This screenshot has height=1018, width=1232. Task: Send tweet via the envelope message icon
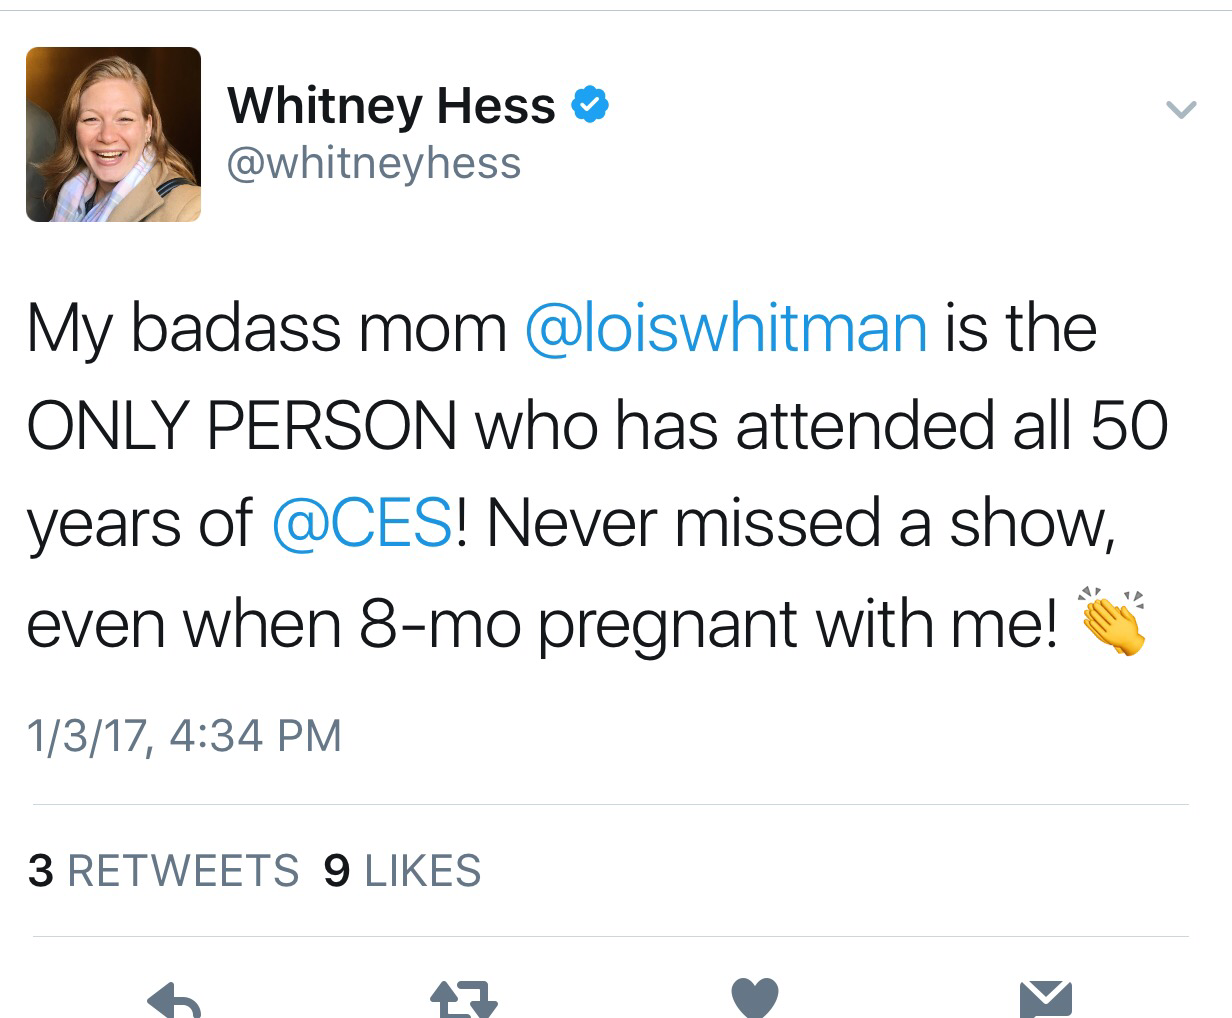tap(1045, 1000)
